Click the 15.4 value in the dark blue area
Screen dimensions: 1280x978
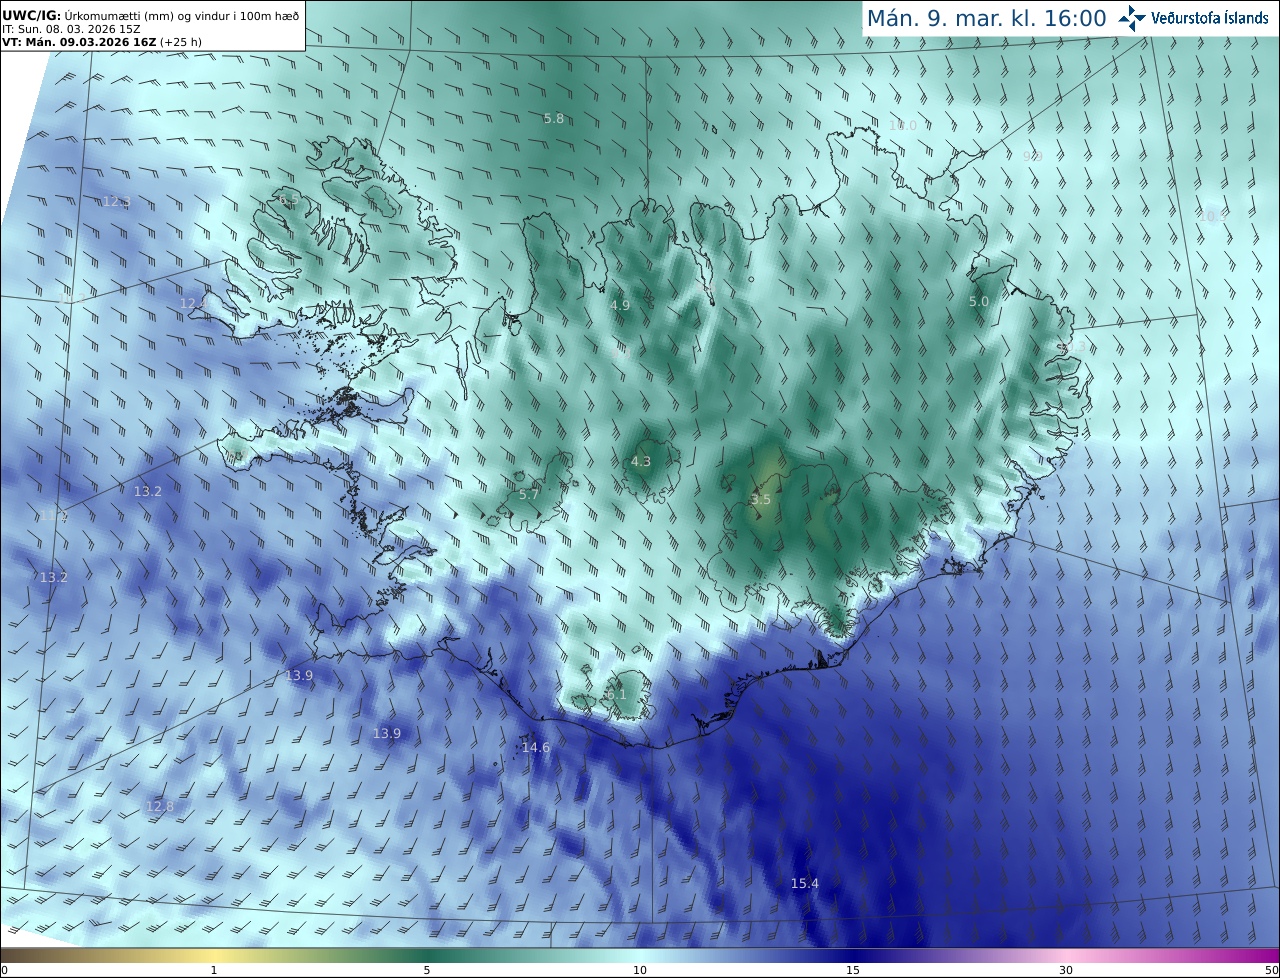(805, 883)
